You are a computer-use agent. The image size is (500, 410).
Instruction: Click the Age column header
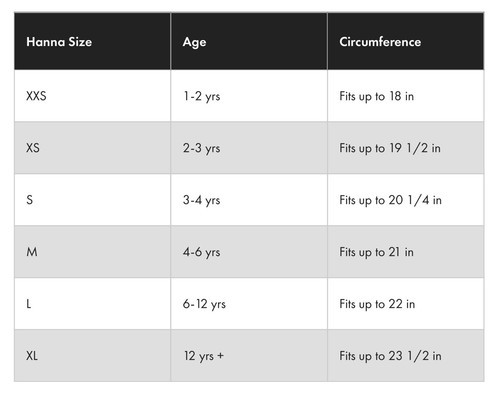(x=249, y=41)
